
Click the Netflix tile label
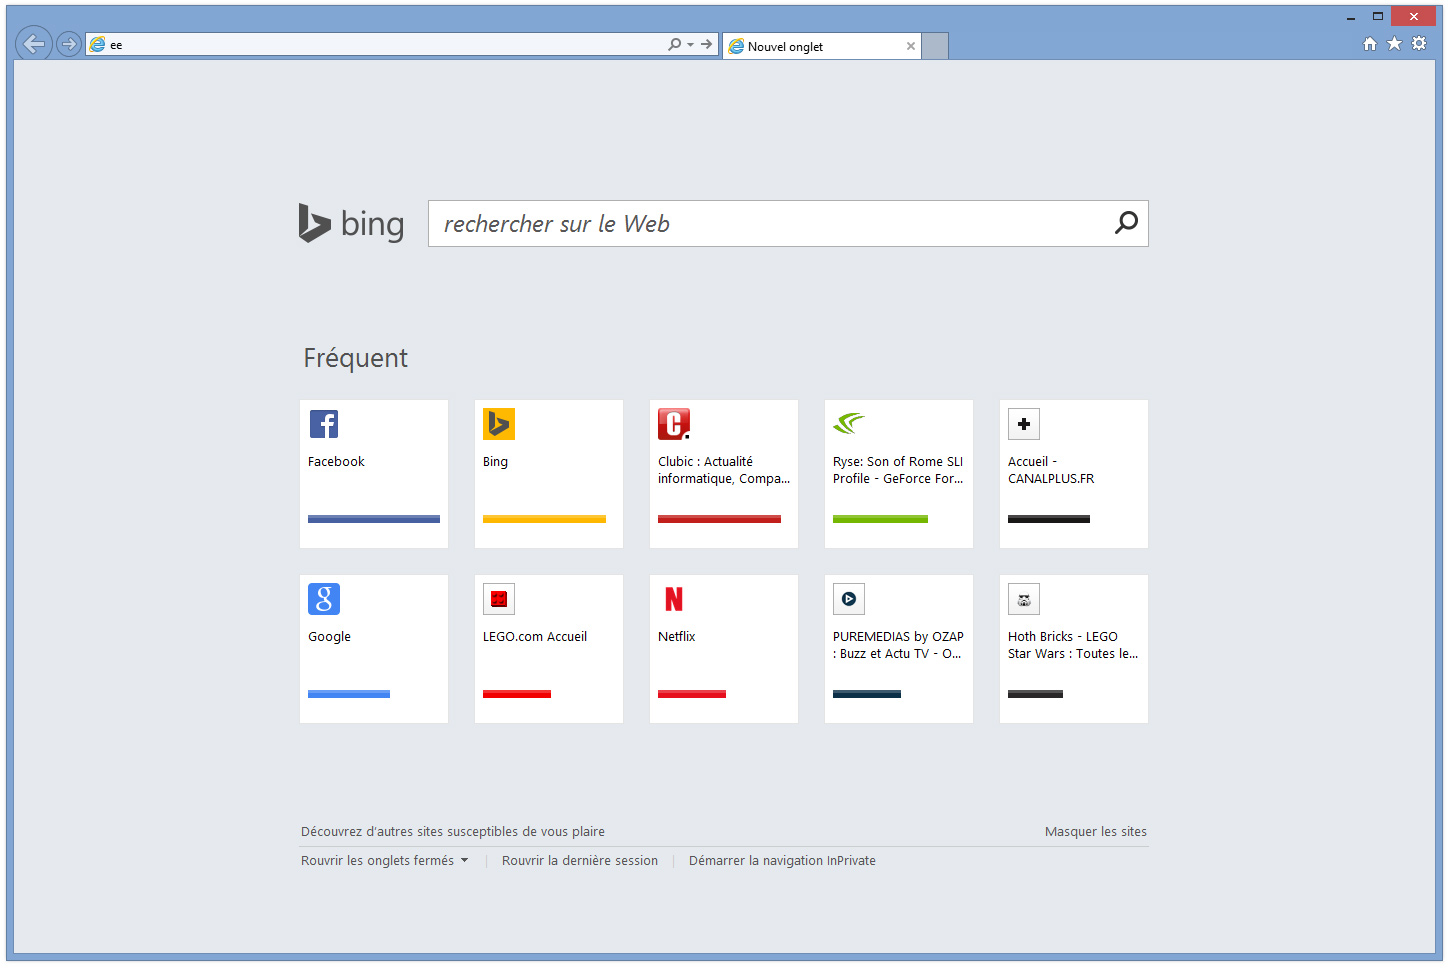tap(676, 637)
